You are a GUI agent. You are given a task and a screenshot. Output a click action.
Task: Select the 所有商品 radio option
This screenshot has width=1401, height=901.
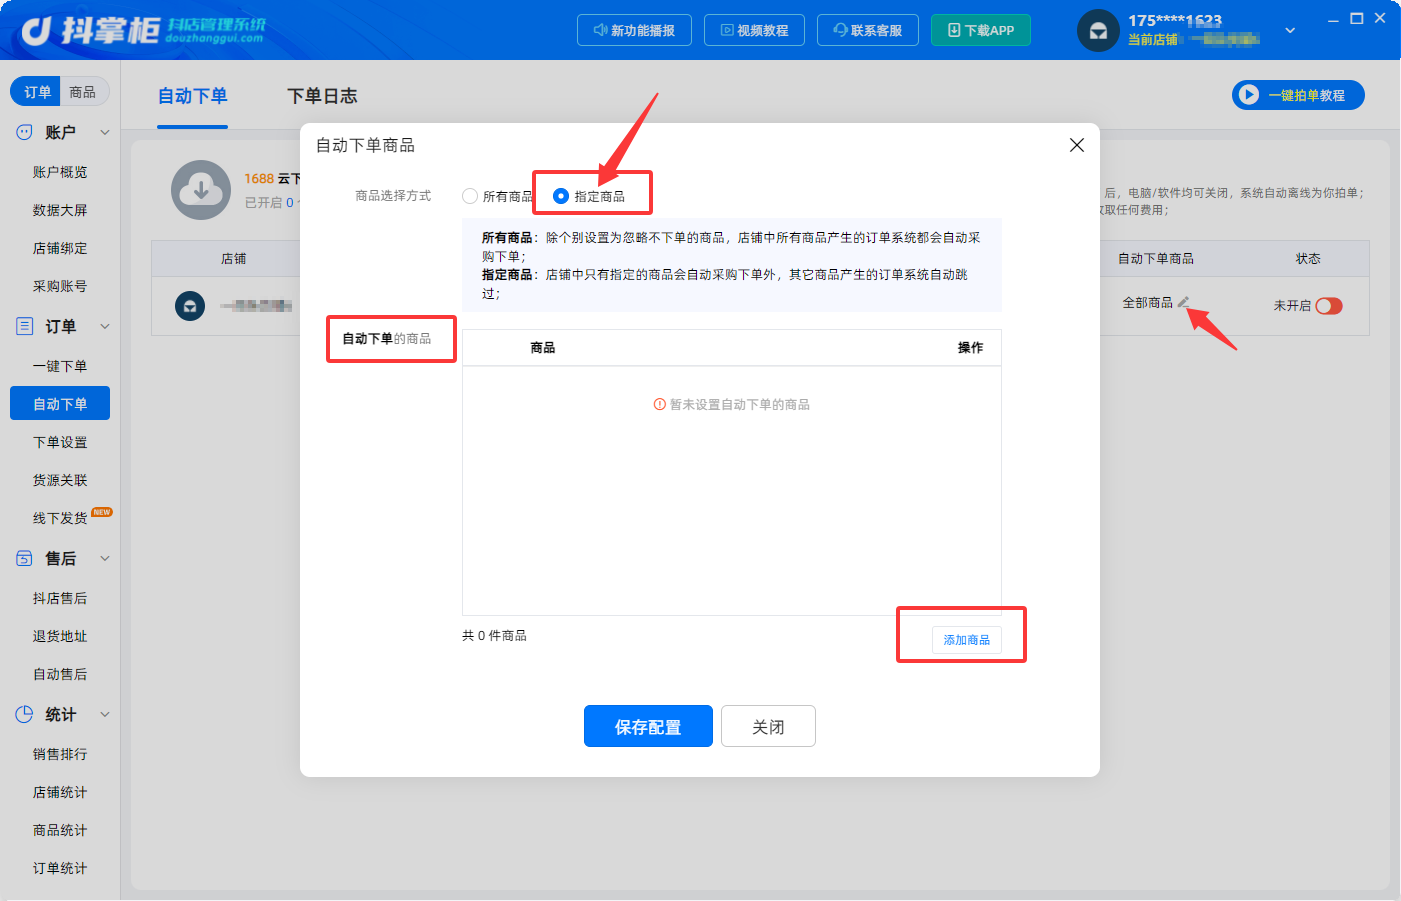point(470,196)
